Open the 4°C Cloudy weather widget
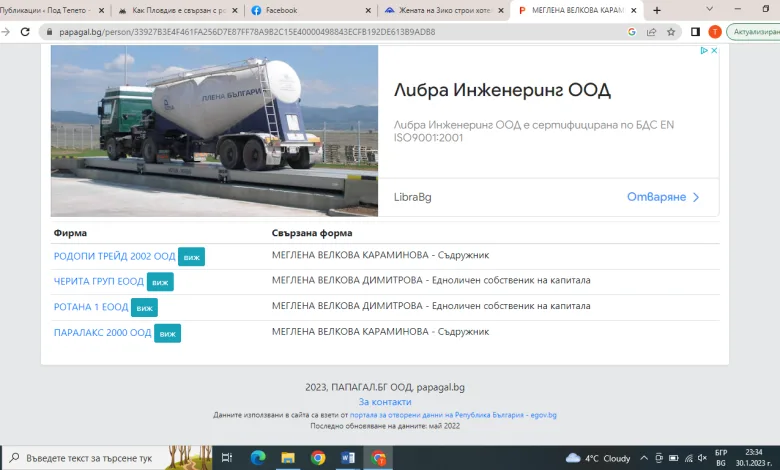Viewport: 780px width, 470px height. click(597, 458)
